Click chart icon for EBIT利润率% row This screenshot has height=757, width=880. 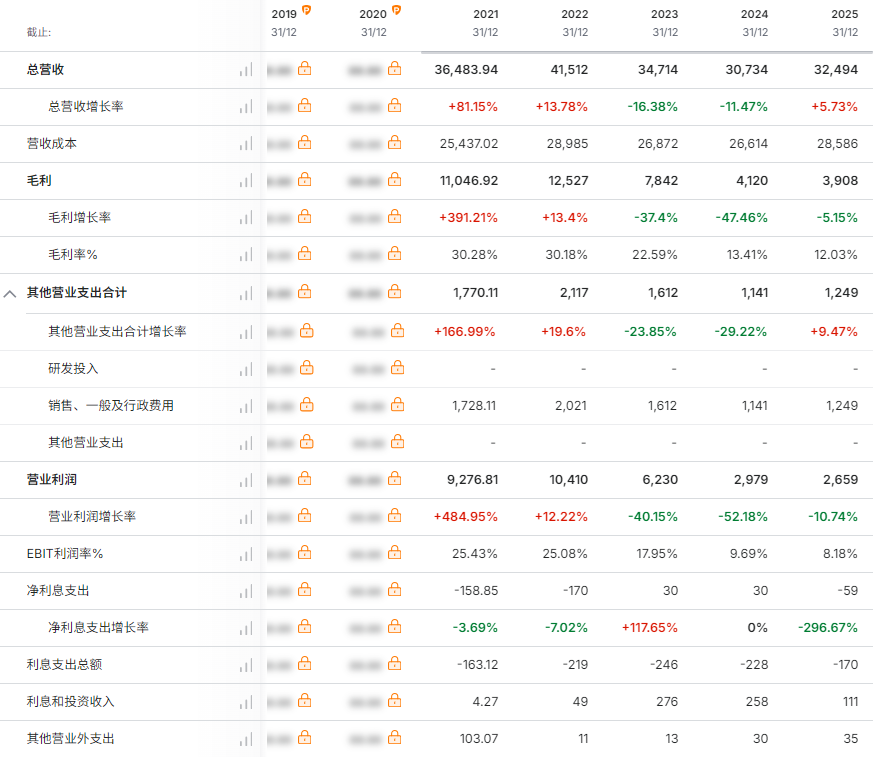tap(245, 554)
